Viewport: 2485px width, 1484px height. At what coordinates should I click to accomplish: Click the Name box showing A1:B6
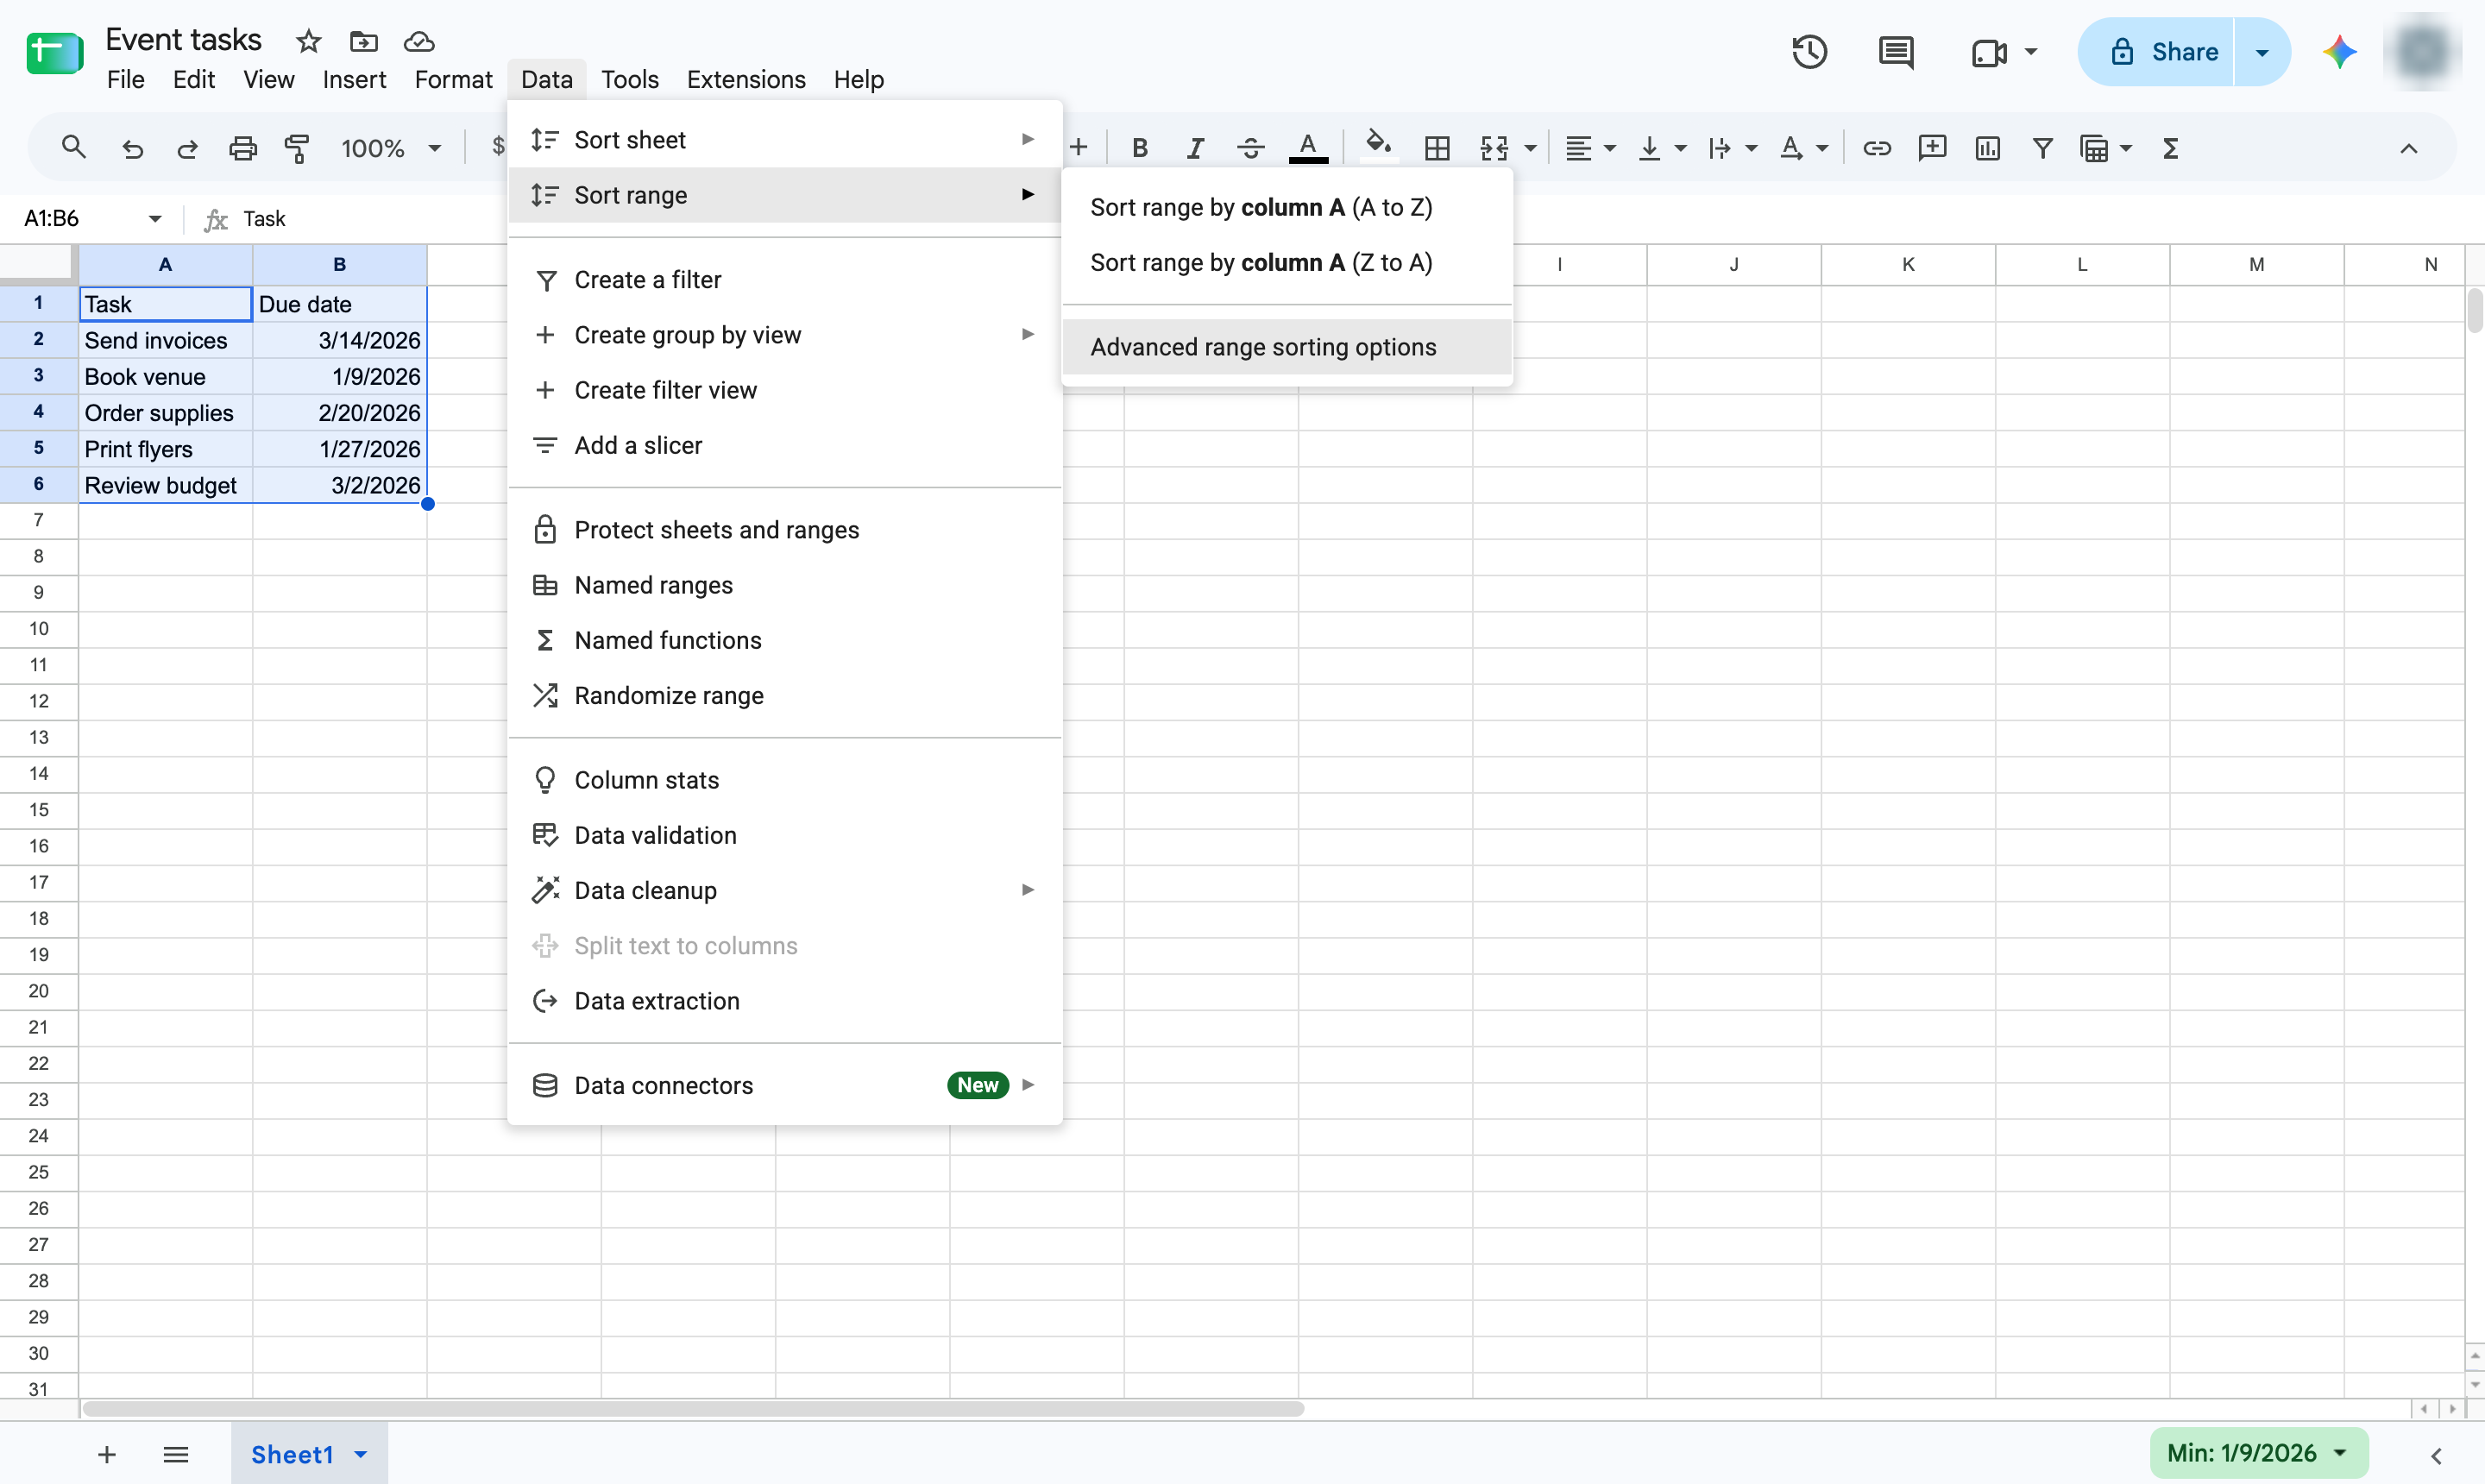coord(92,218)
